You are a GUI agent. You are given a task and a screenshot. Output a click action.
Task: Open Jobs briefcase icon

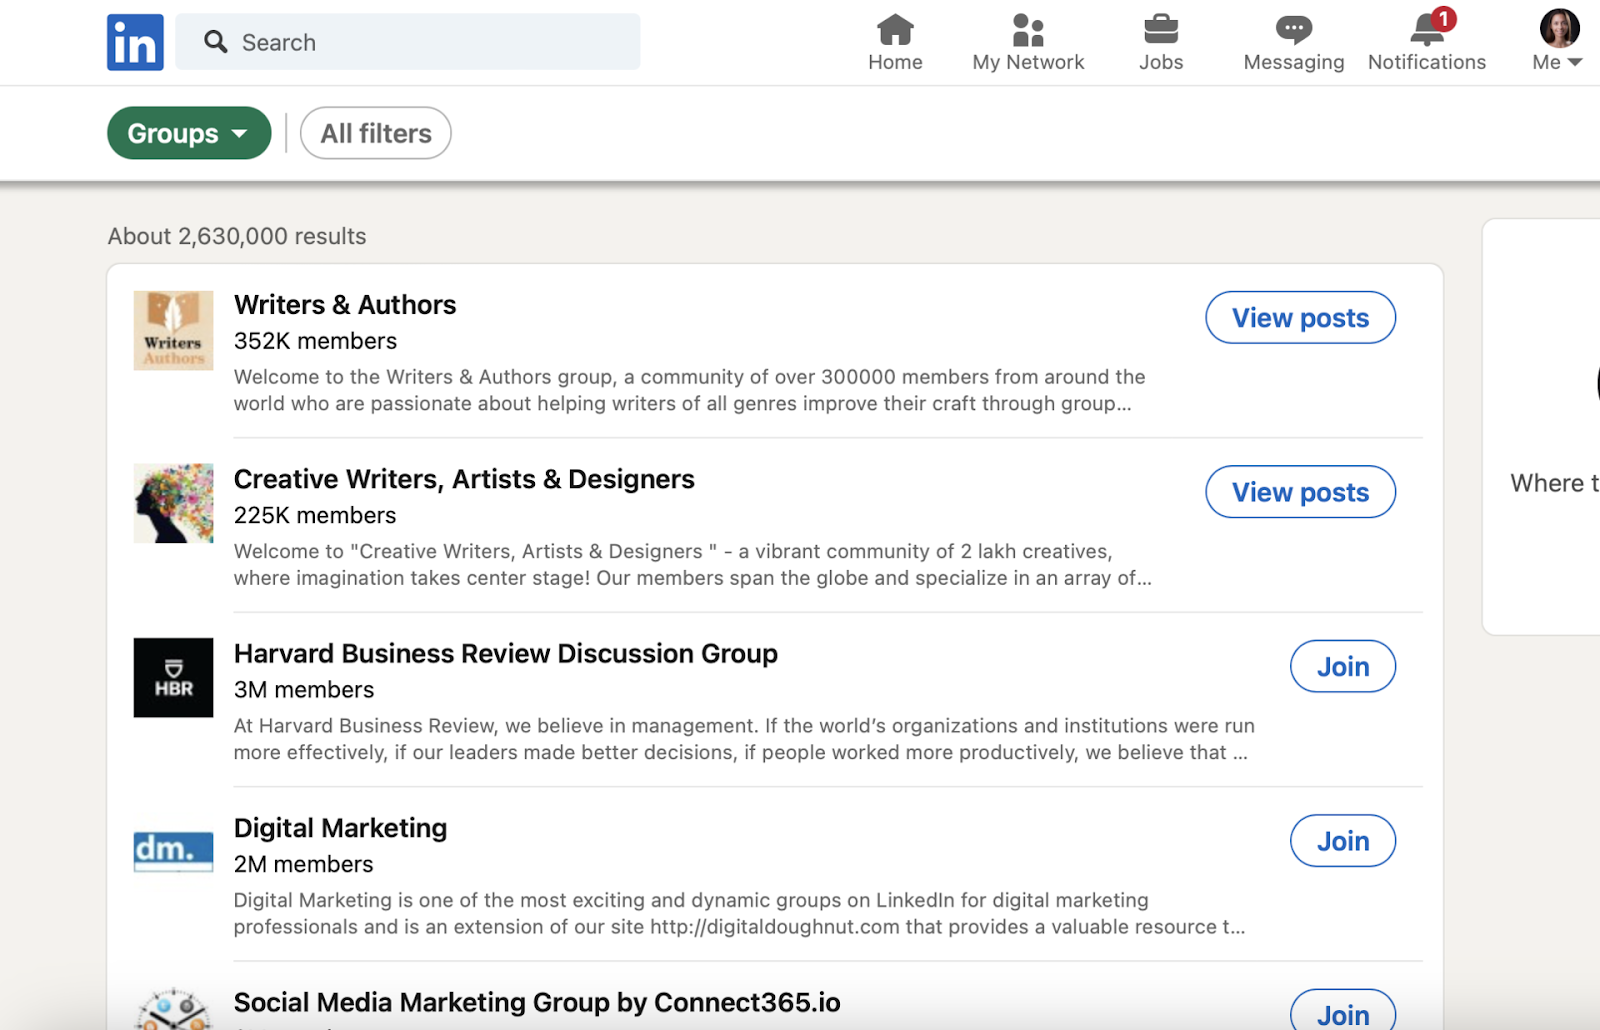(x=1161, y=30)
